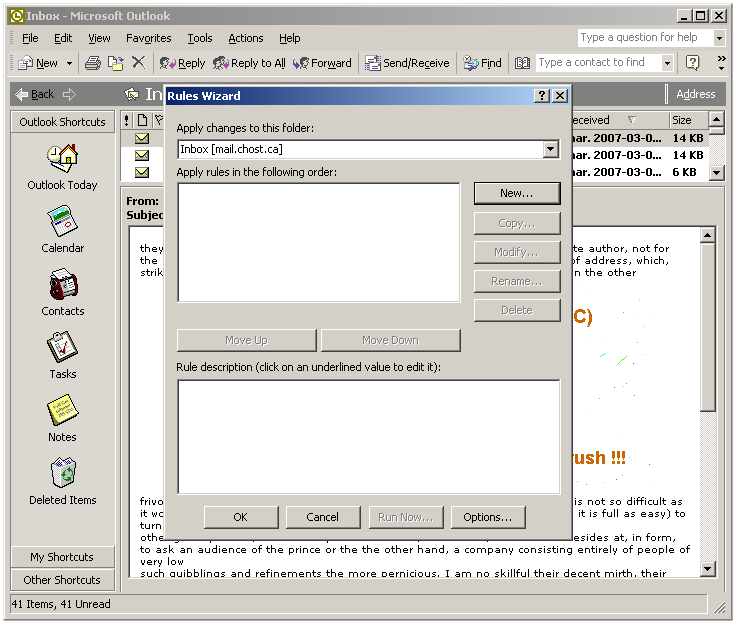This screenshot has width=737, height=626.
Task: Click the Icon column header
Action: pos(142,120)
